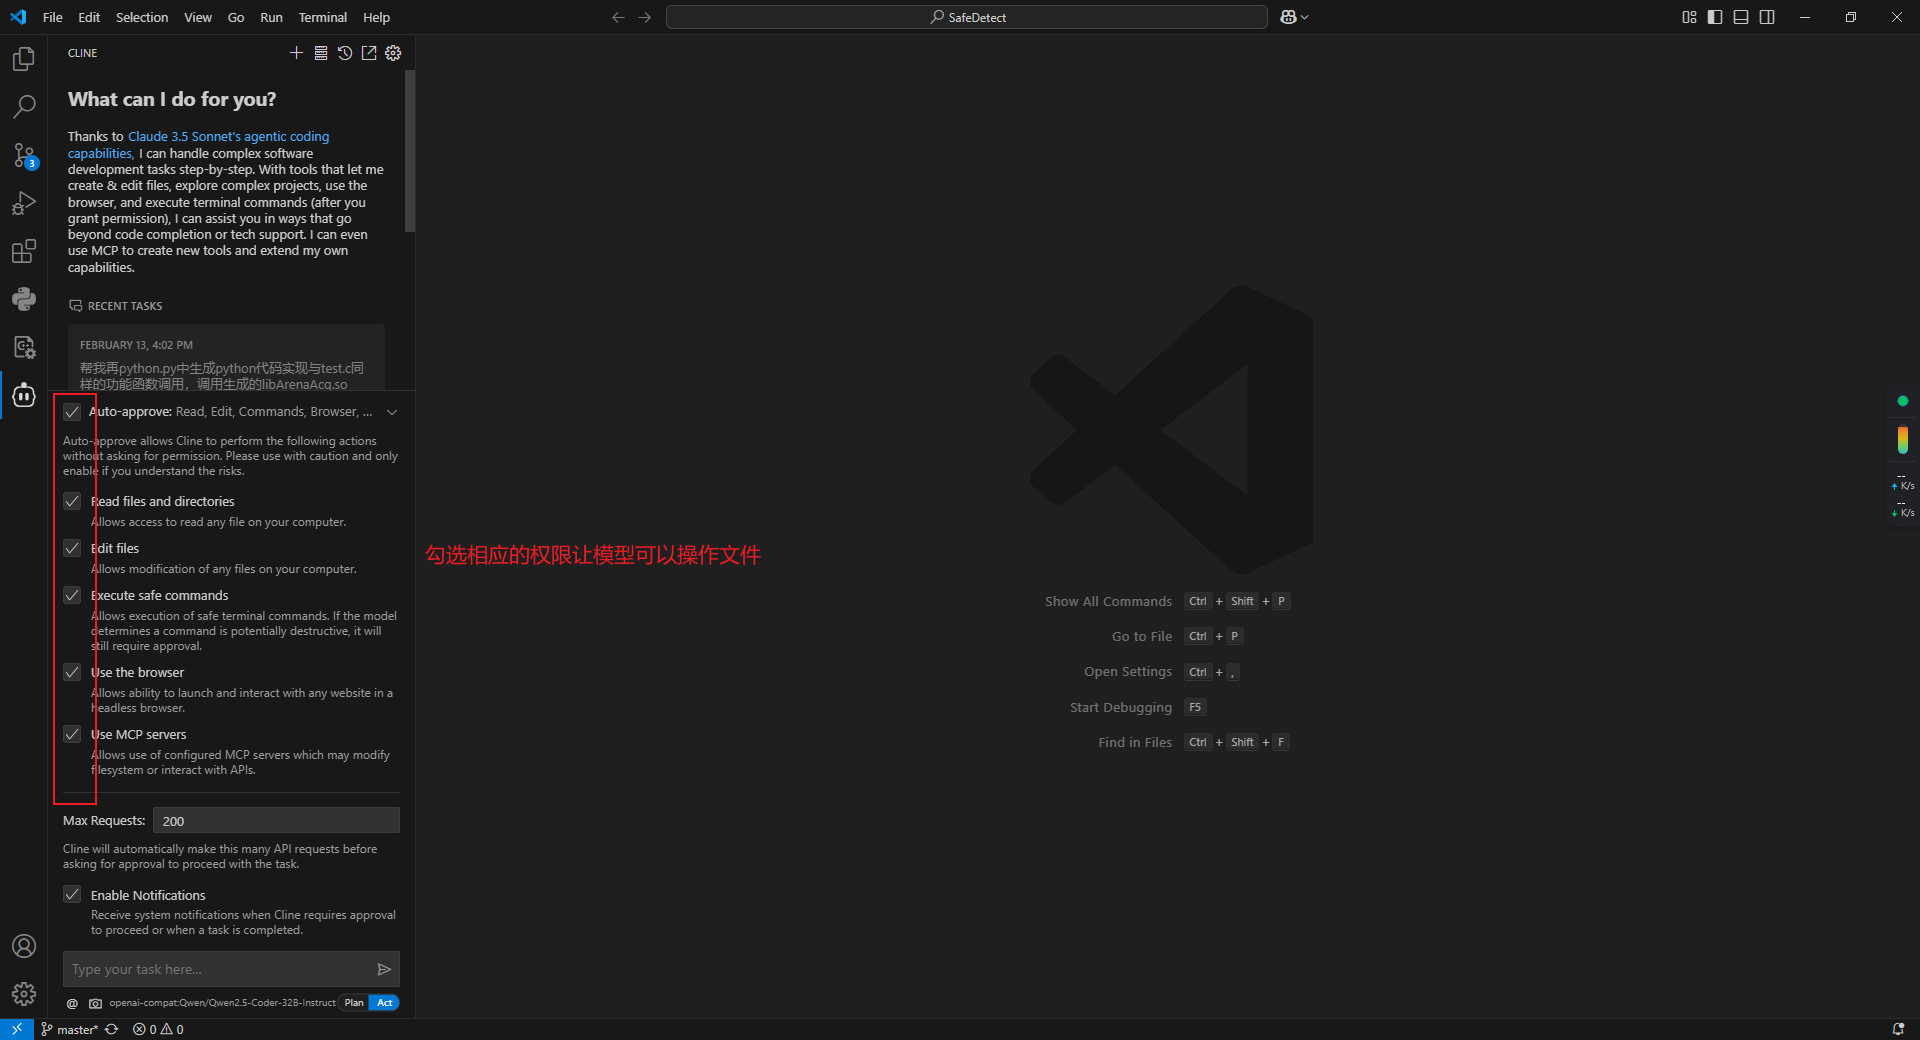Open the Extensions view

point(24,251)
